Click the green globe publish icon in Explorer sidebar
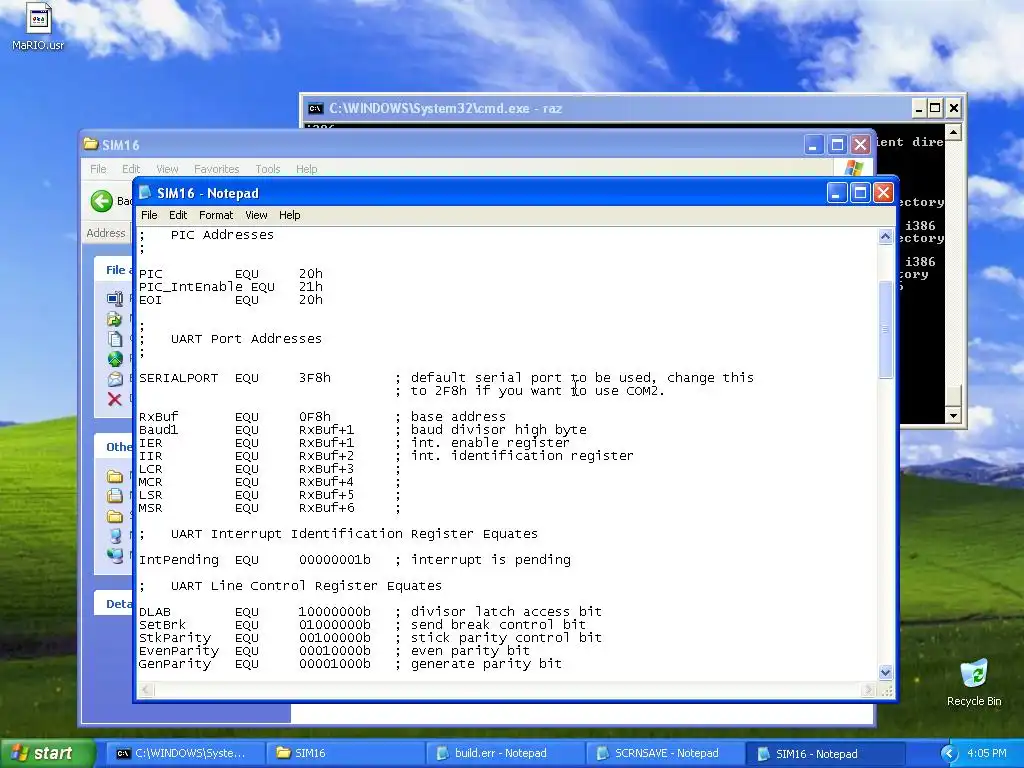This screenshot has width=1024, height=768. 115,359
